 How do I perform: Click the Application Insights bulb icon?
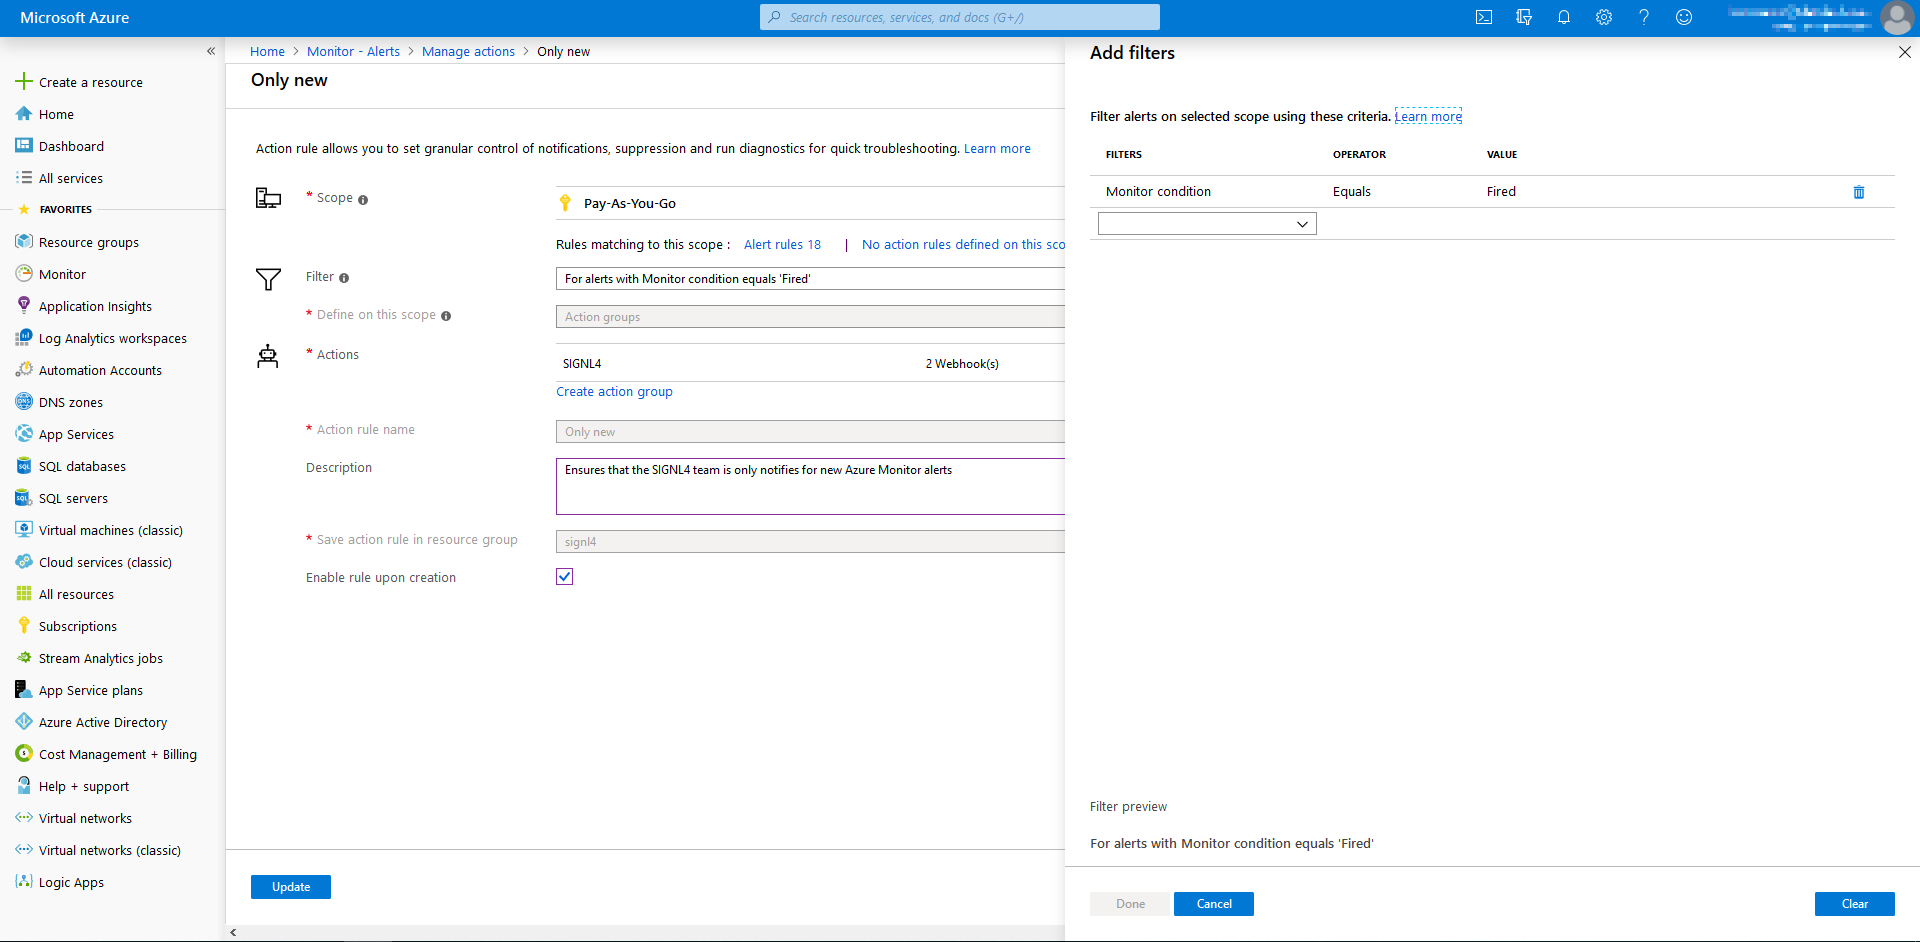(x=24, y=305)
